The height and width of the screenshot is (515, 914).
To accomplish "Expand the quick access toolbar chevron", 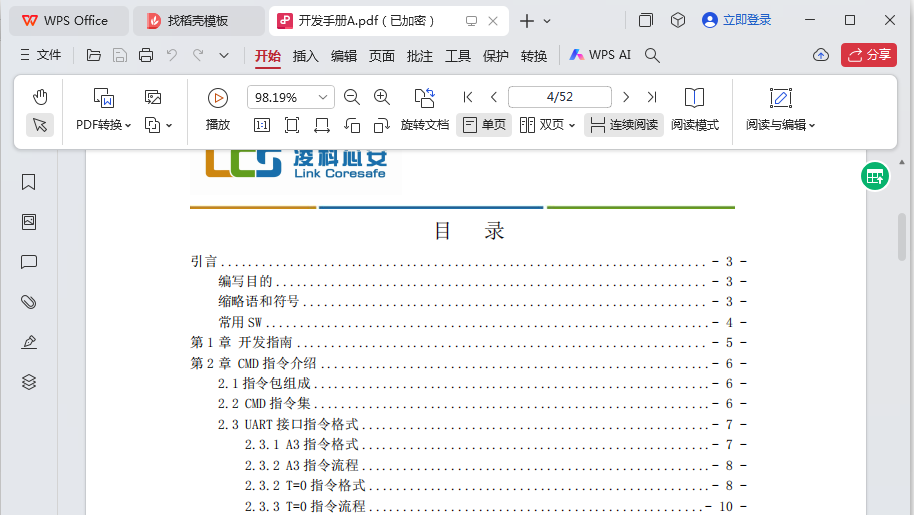I will tap(224, 55).
